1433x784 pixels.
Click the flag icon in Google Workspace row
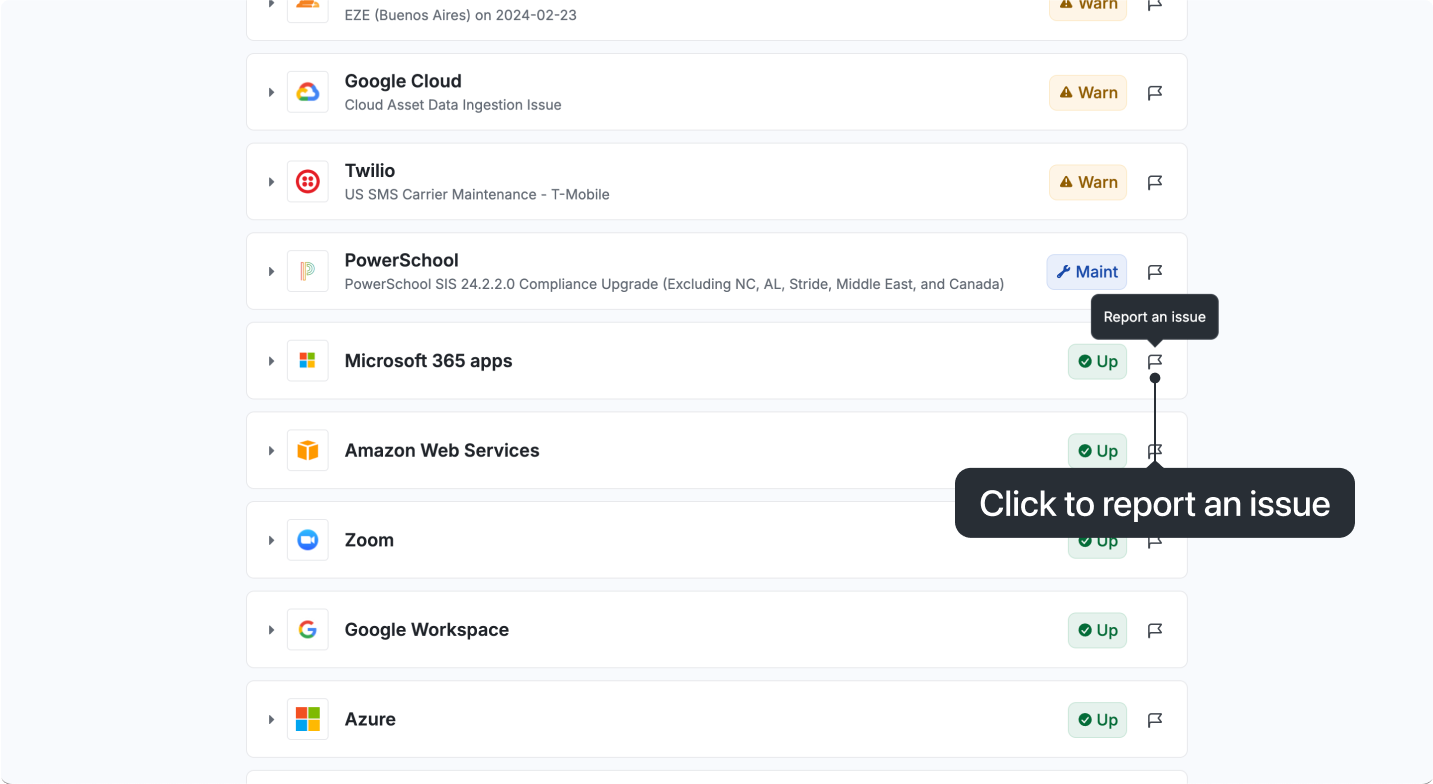tap(1155, 630)
